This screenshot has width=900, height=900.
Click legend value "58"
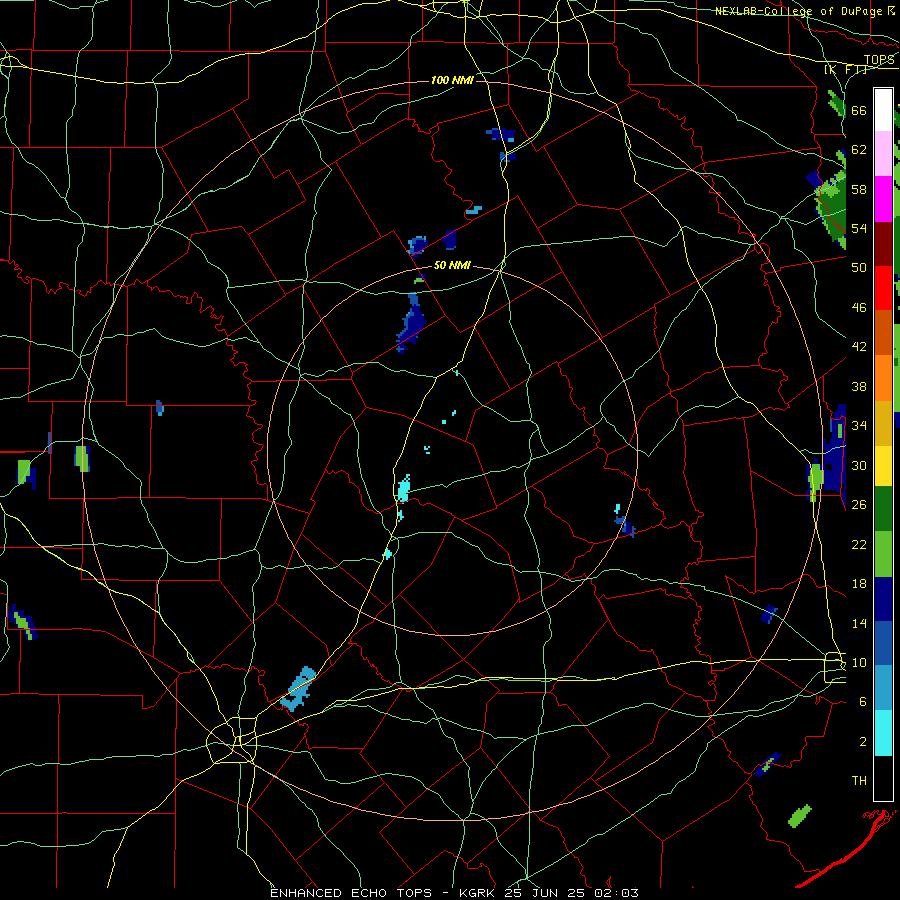coord(859,189)
